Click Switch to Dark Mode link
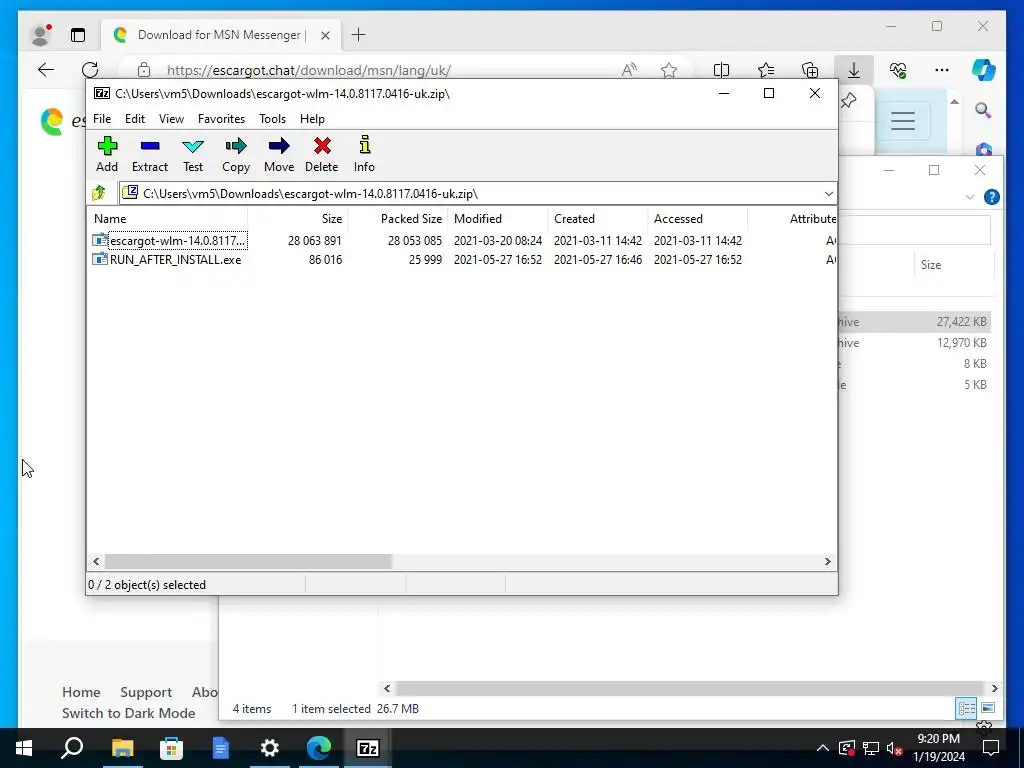This screenshot has height=768, width=1024. tap(129, 712)
